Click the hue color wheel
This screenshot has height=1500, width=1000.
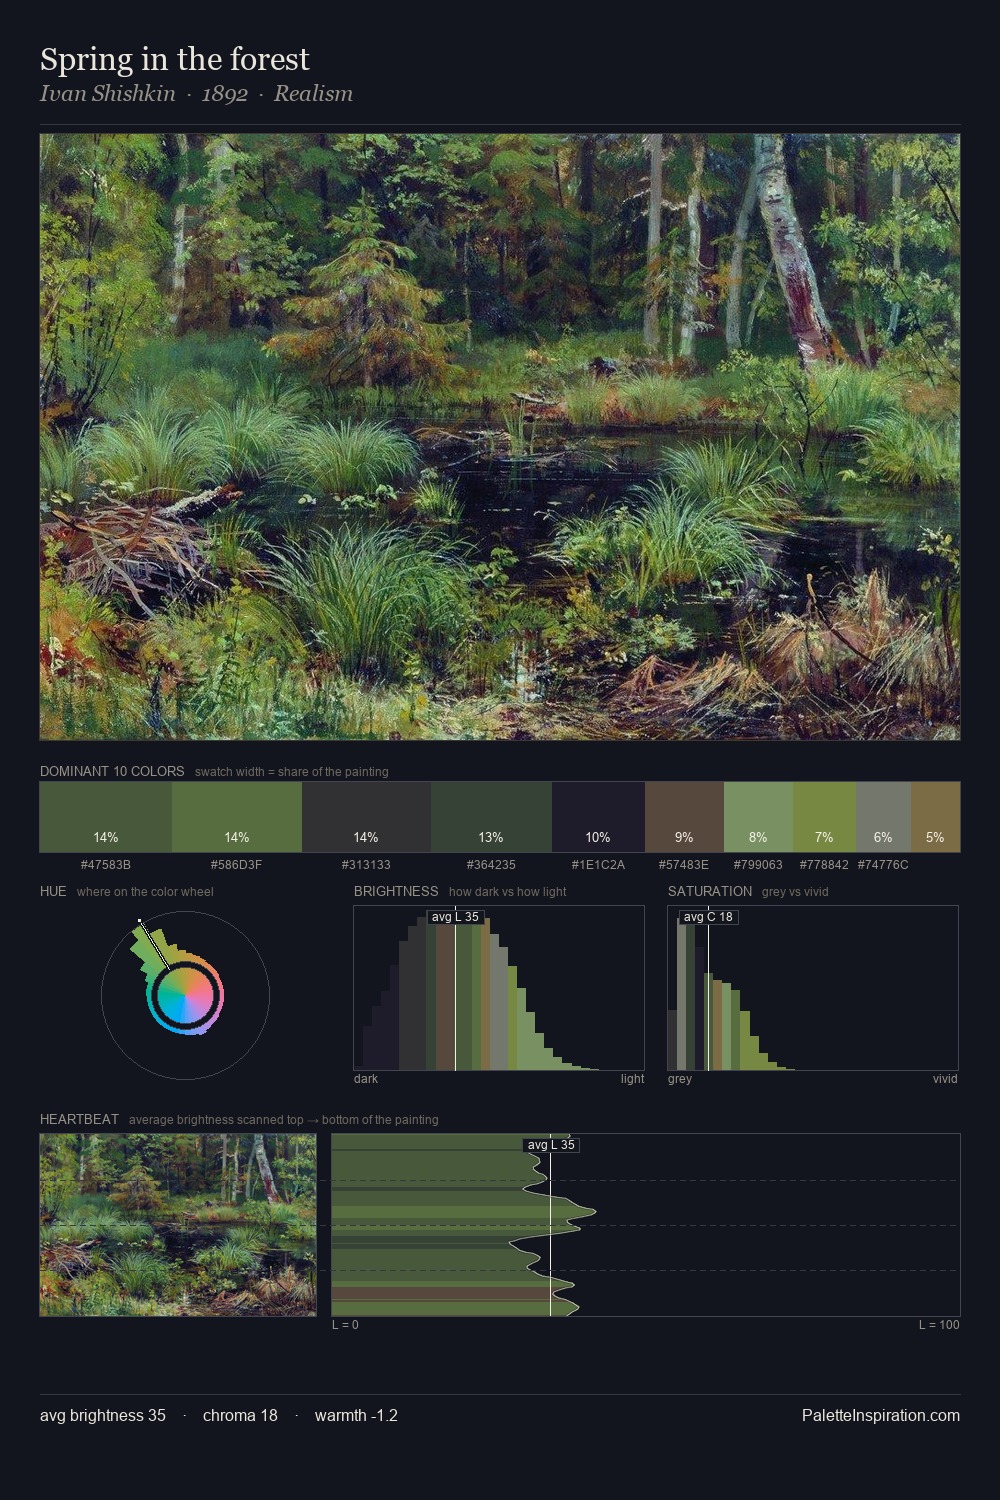[x=185, y=995]
